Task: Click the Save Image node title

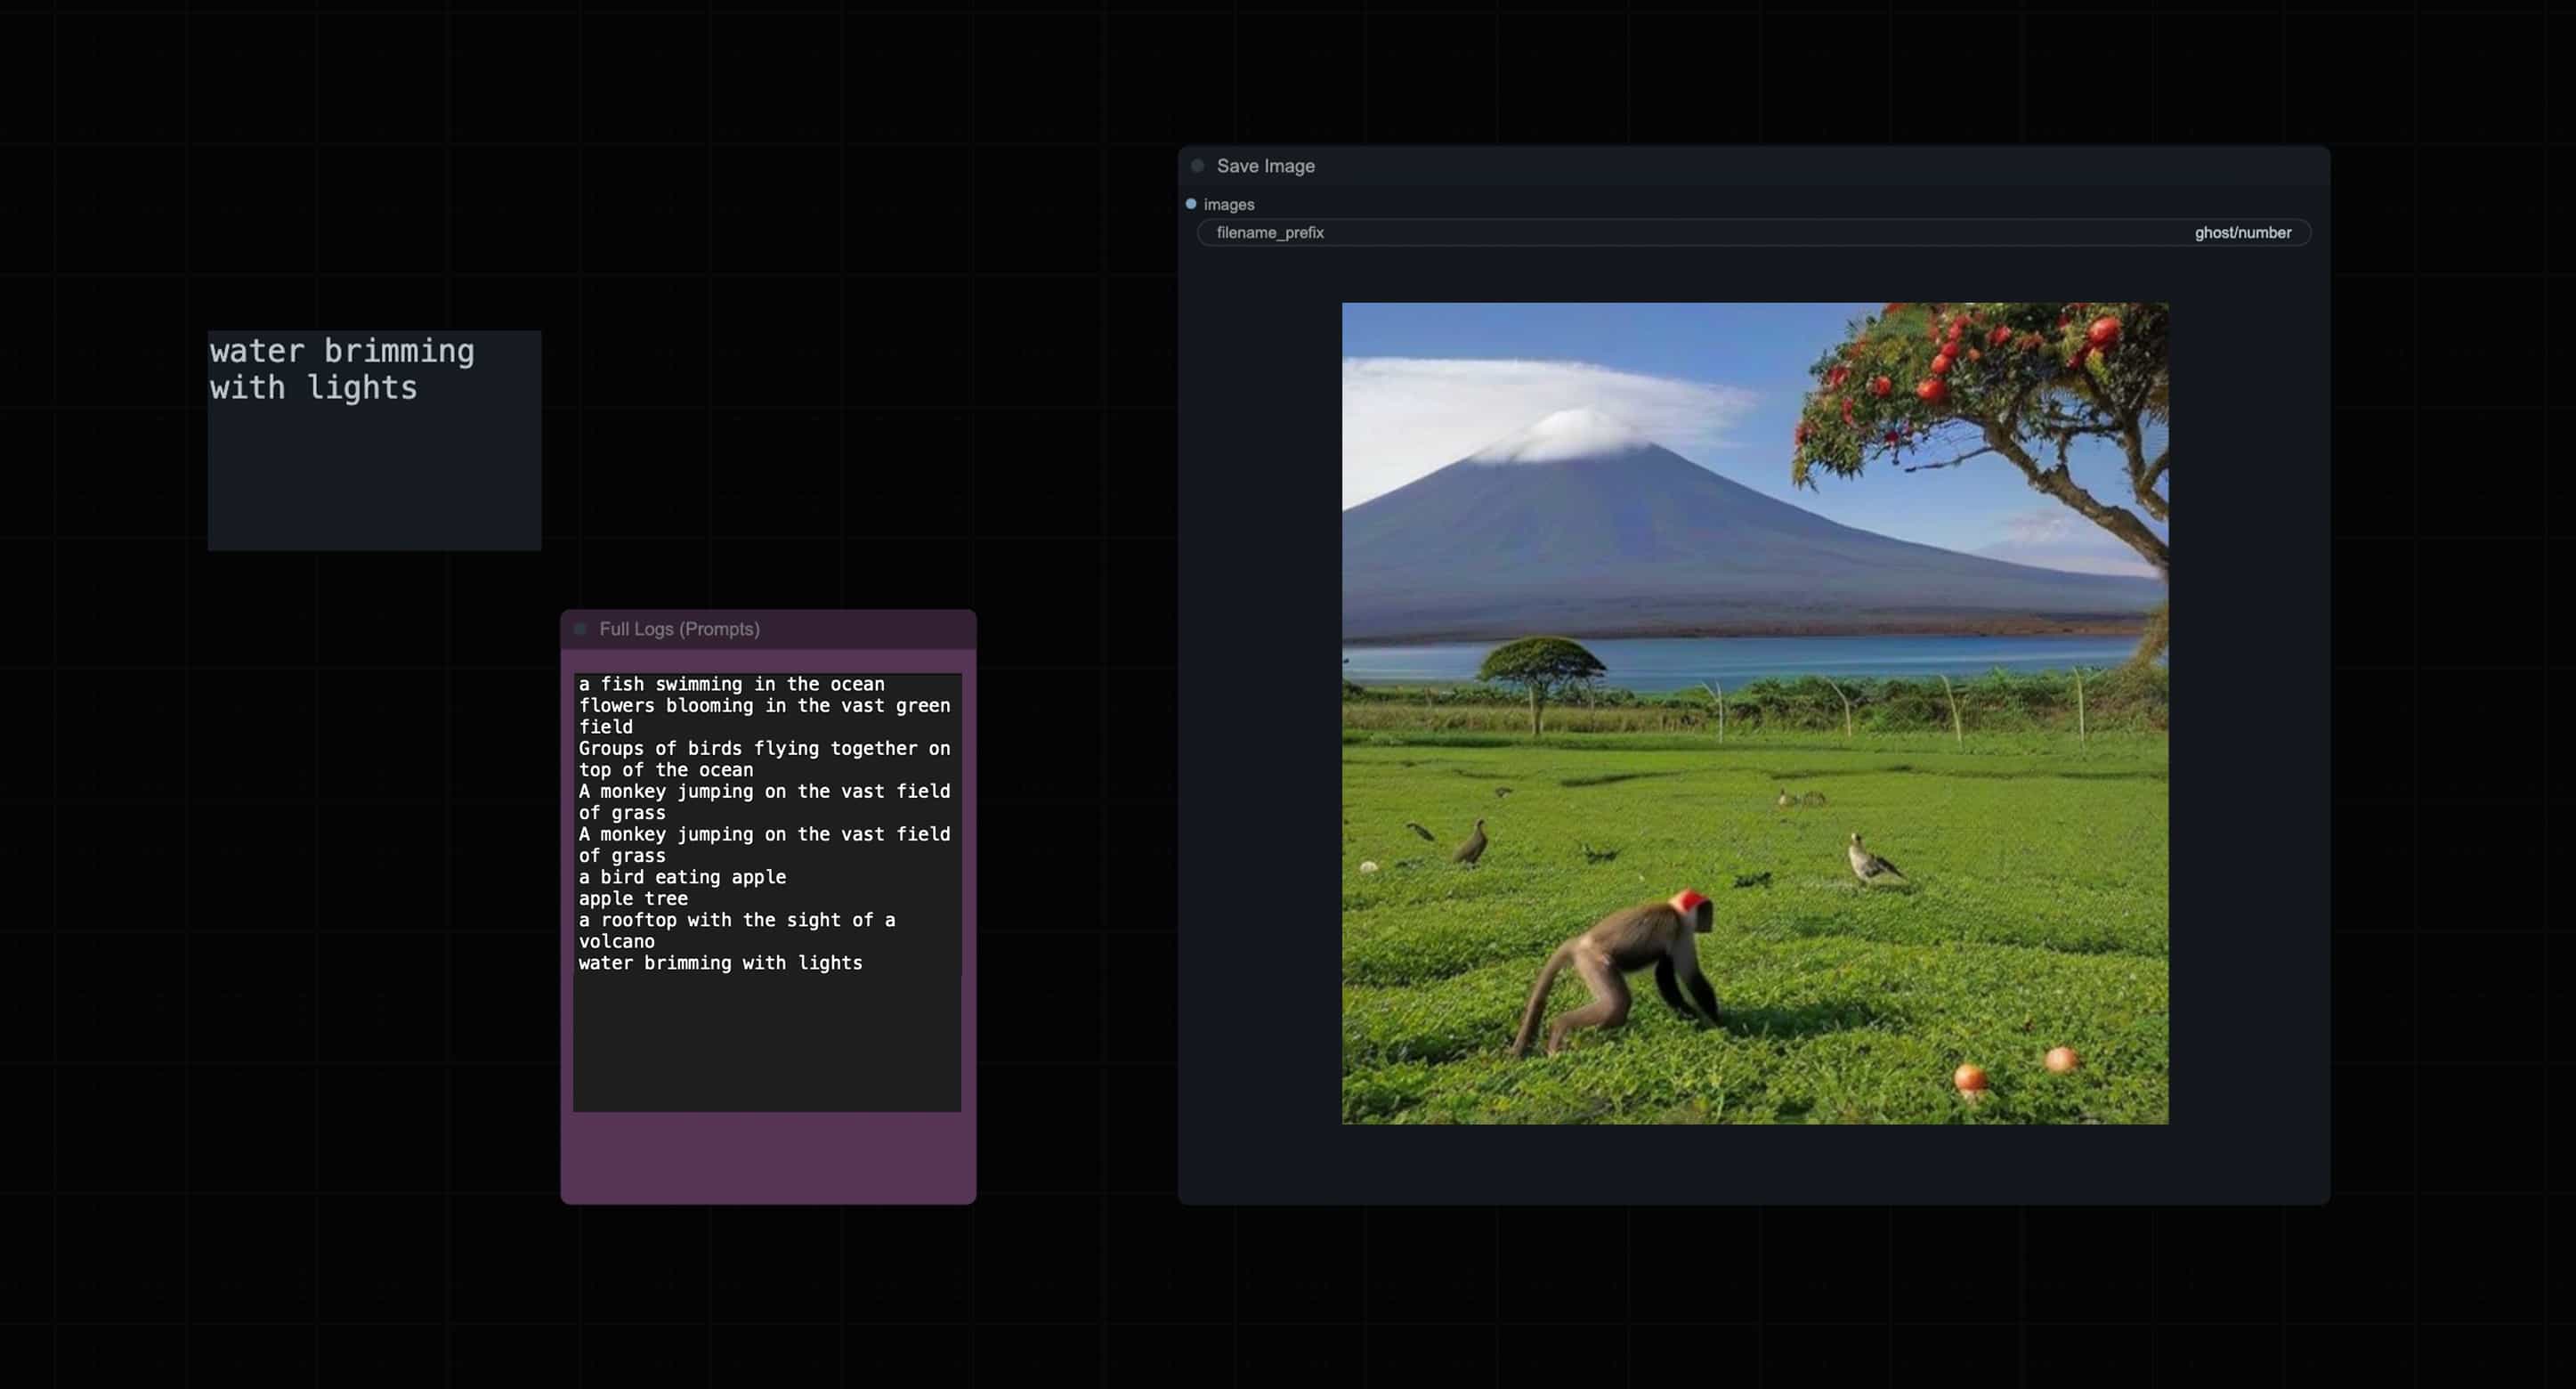Action: [x=1265, y=166]
